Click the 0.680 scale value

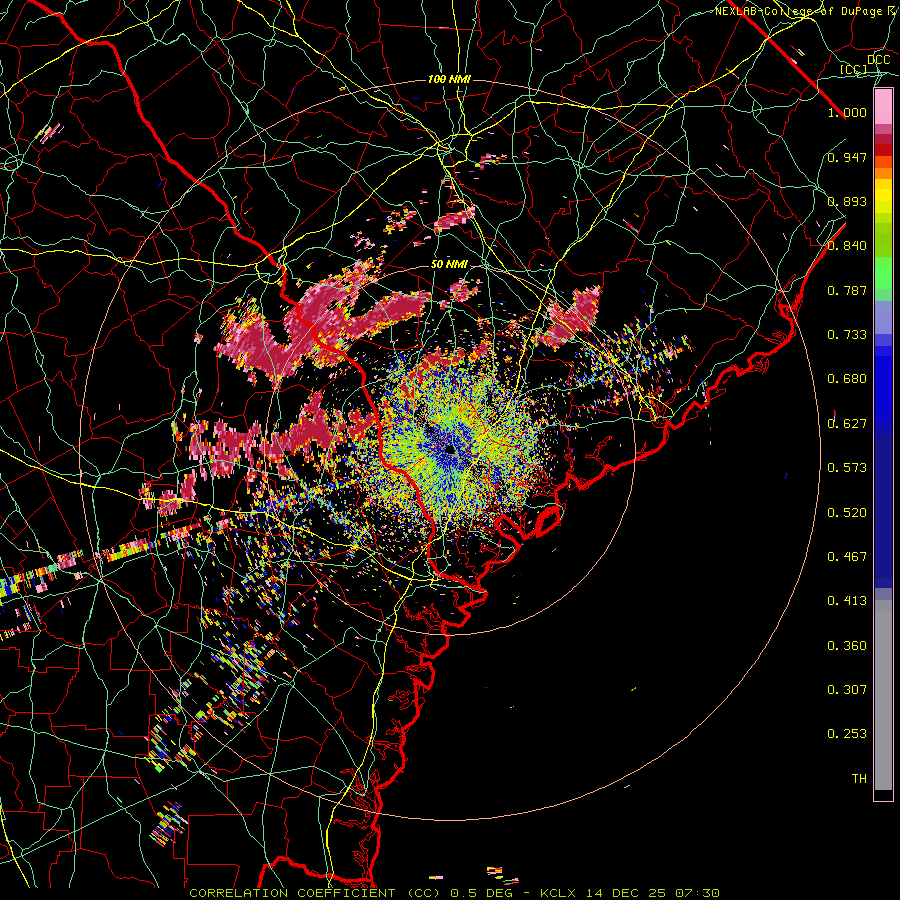point(847,379)
